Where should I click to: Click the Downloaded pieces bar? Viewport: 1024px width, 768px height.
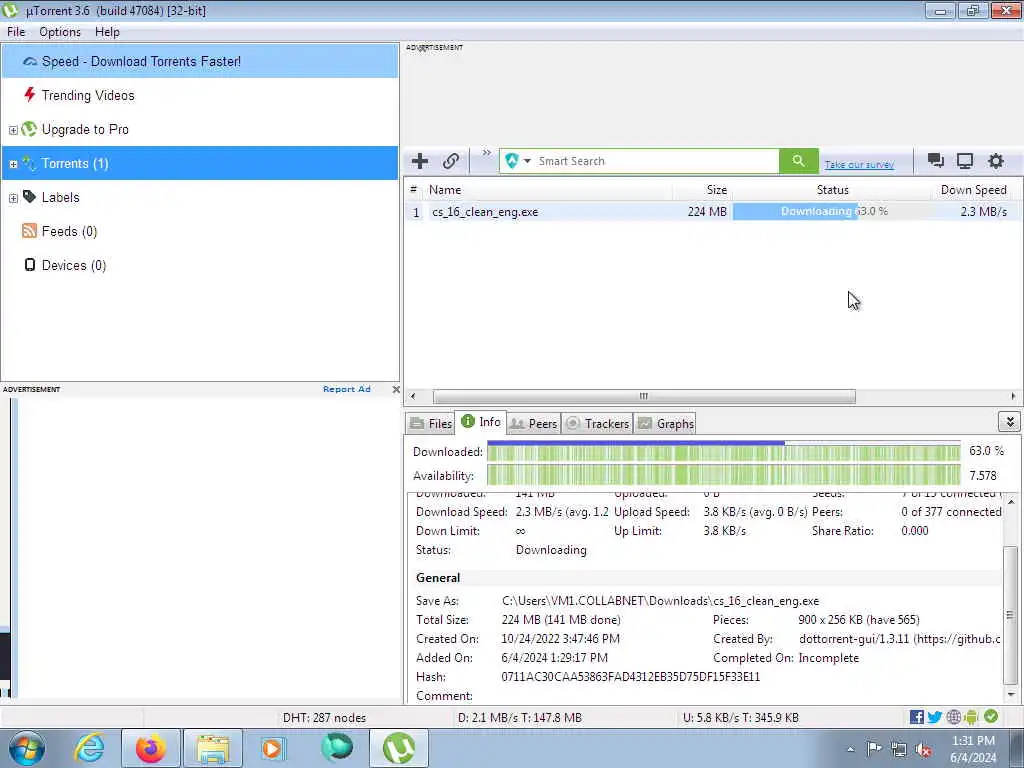pyautogui.click(x=724, y=451)
